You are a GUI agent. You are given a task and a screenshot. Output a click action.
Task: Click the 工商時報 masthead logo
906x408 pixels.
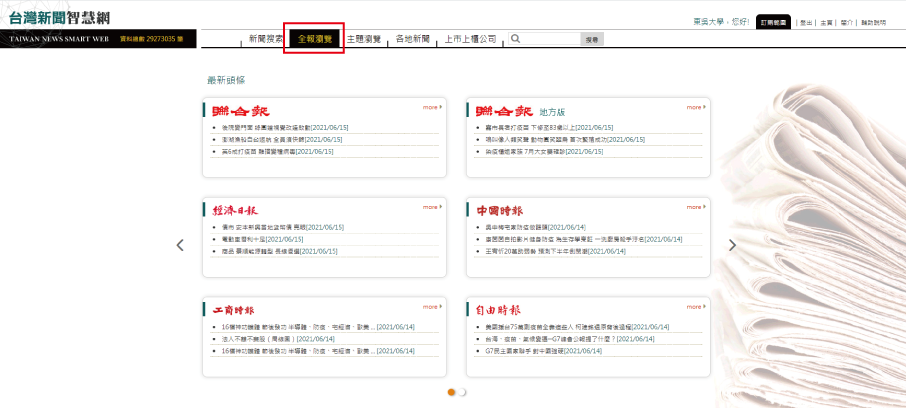tap(233, 310)
